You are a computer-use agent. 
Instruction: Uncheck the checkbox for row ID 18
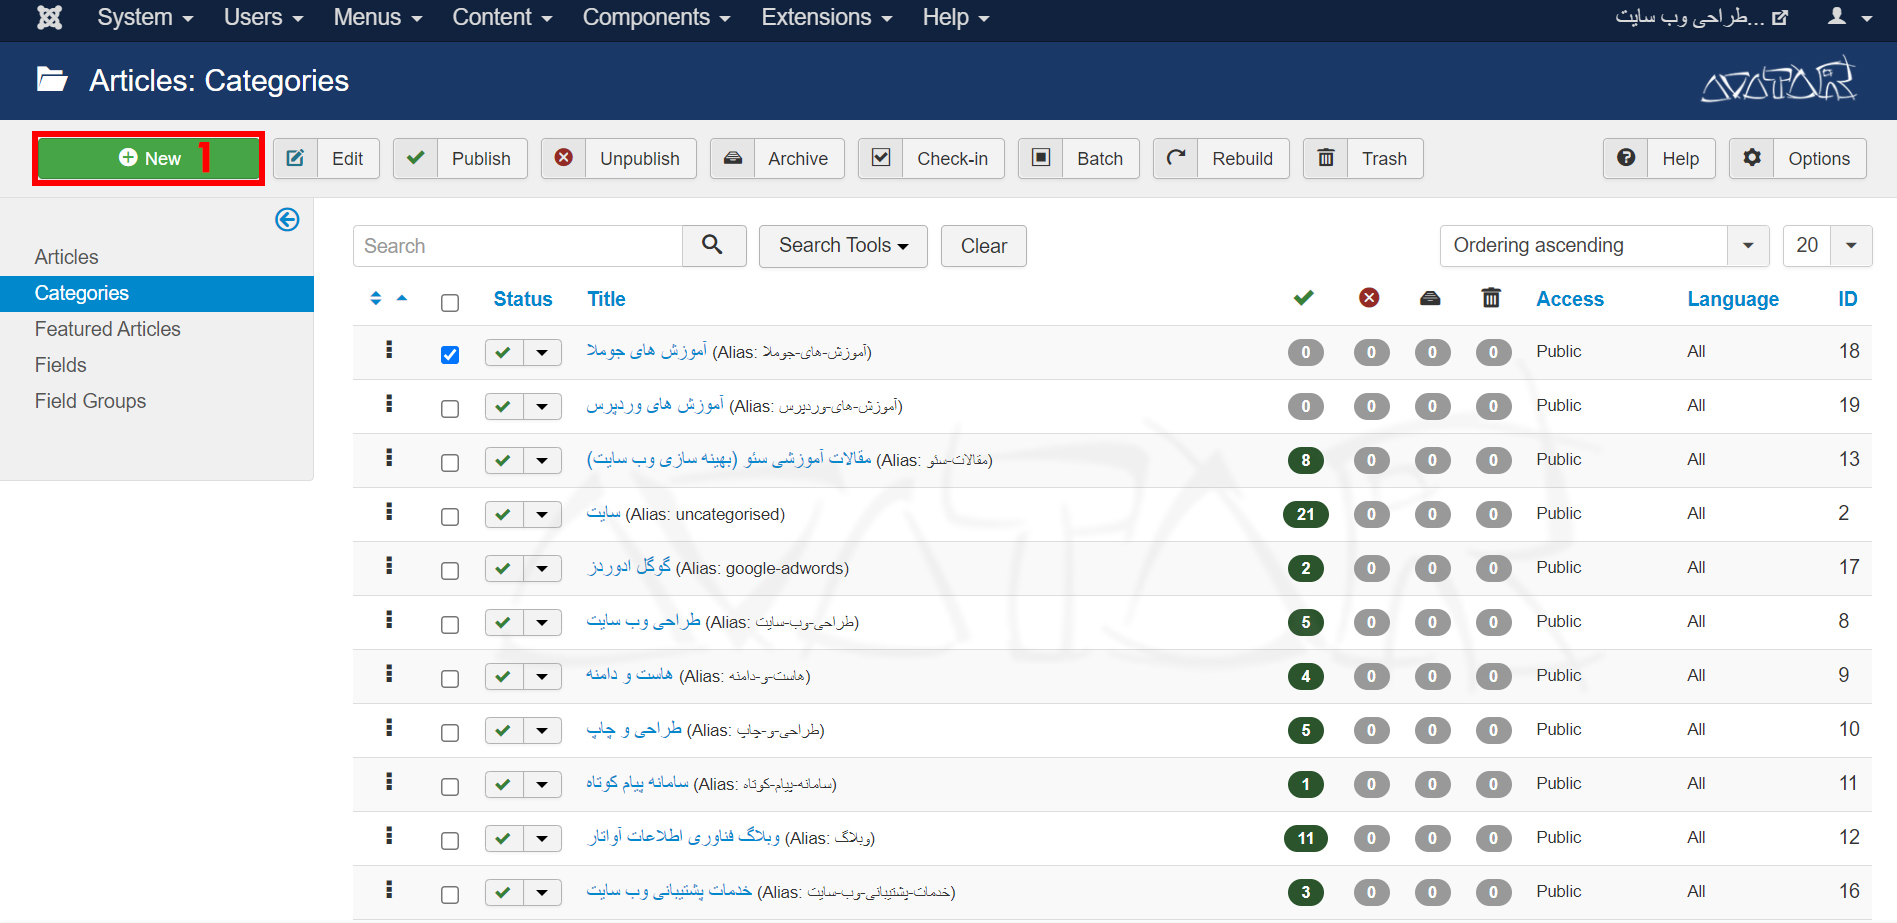pyautogui.click(x=450, y=354)
